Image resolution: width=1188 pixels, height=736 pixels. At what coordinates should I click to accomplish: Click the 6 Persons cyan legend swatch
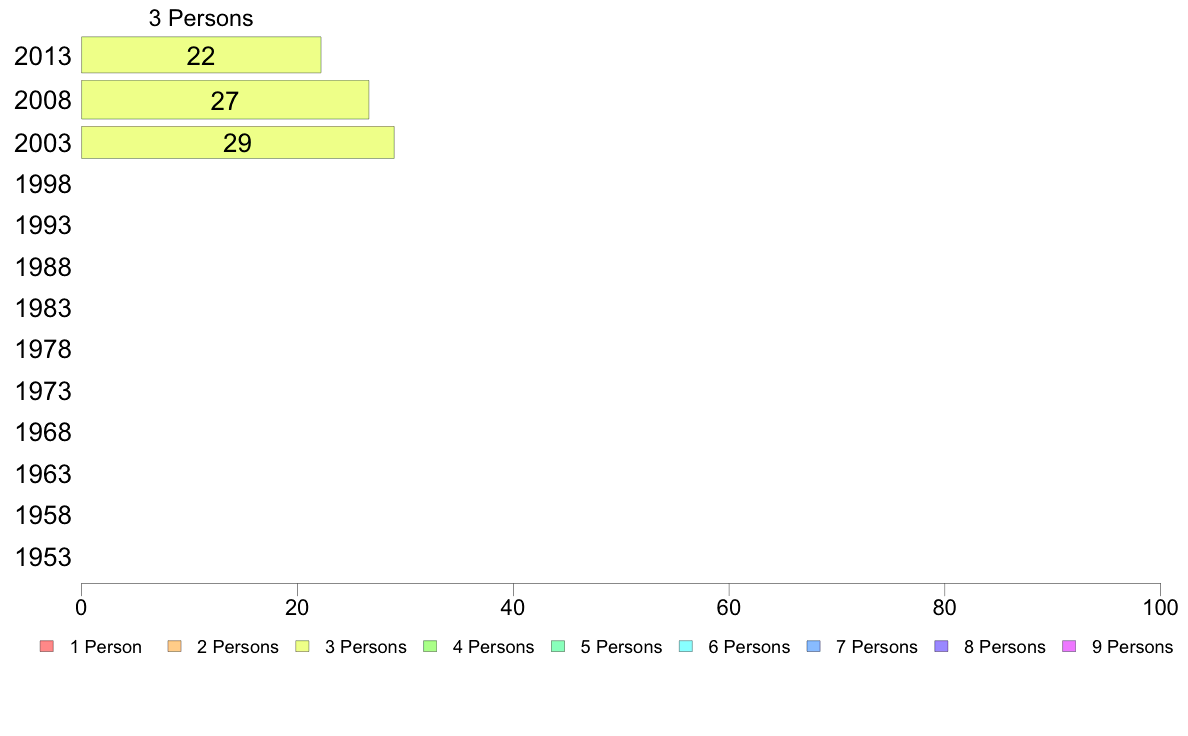pyautogui.click(x=686, y=647)
